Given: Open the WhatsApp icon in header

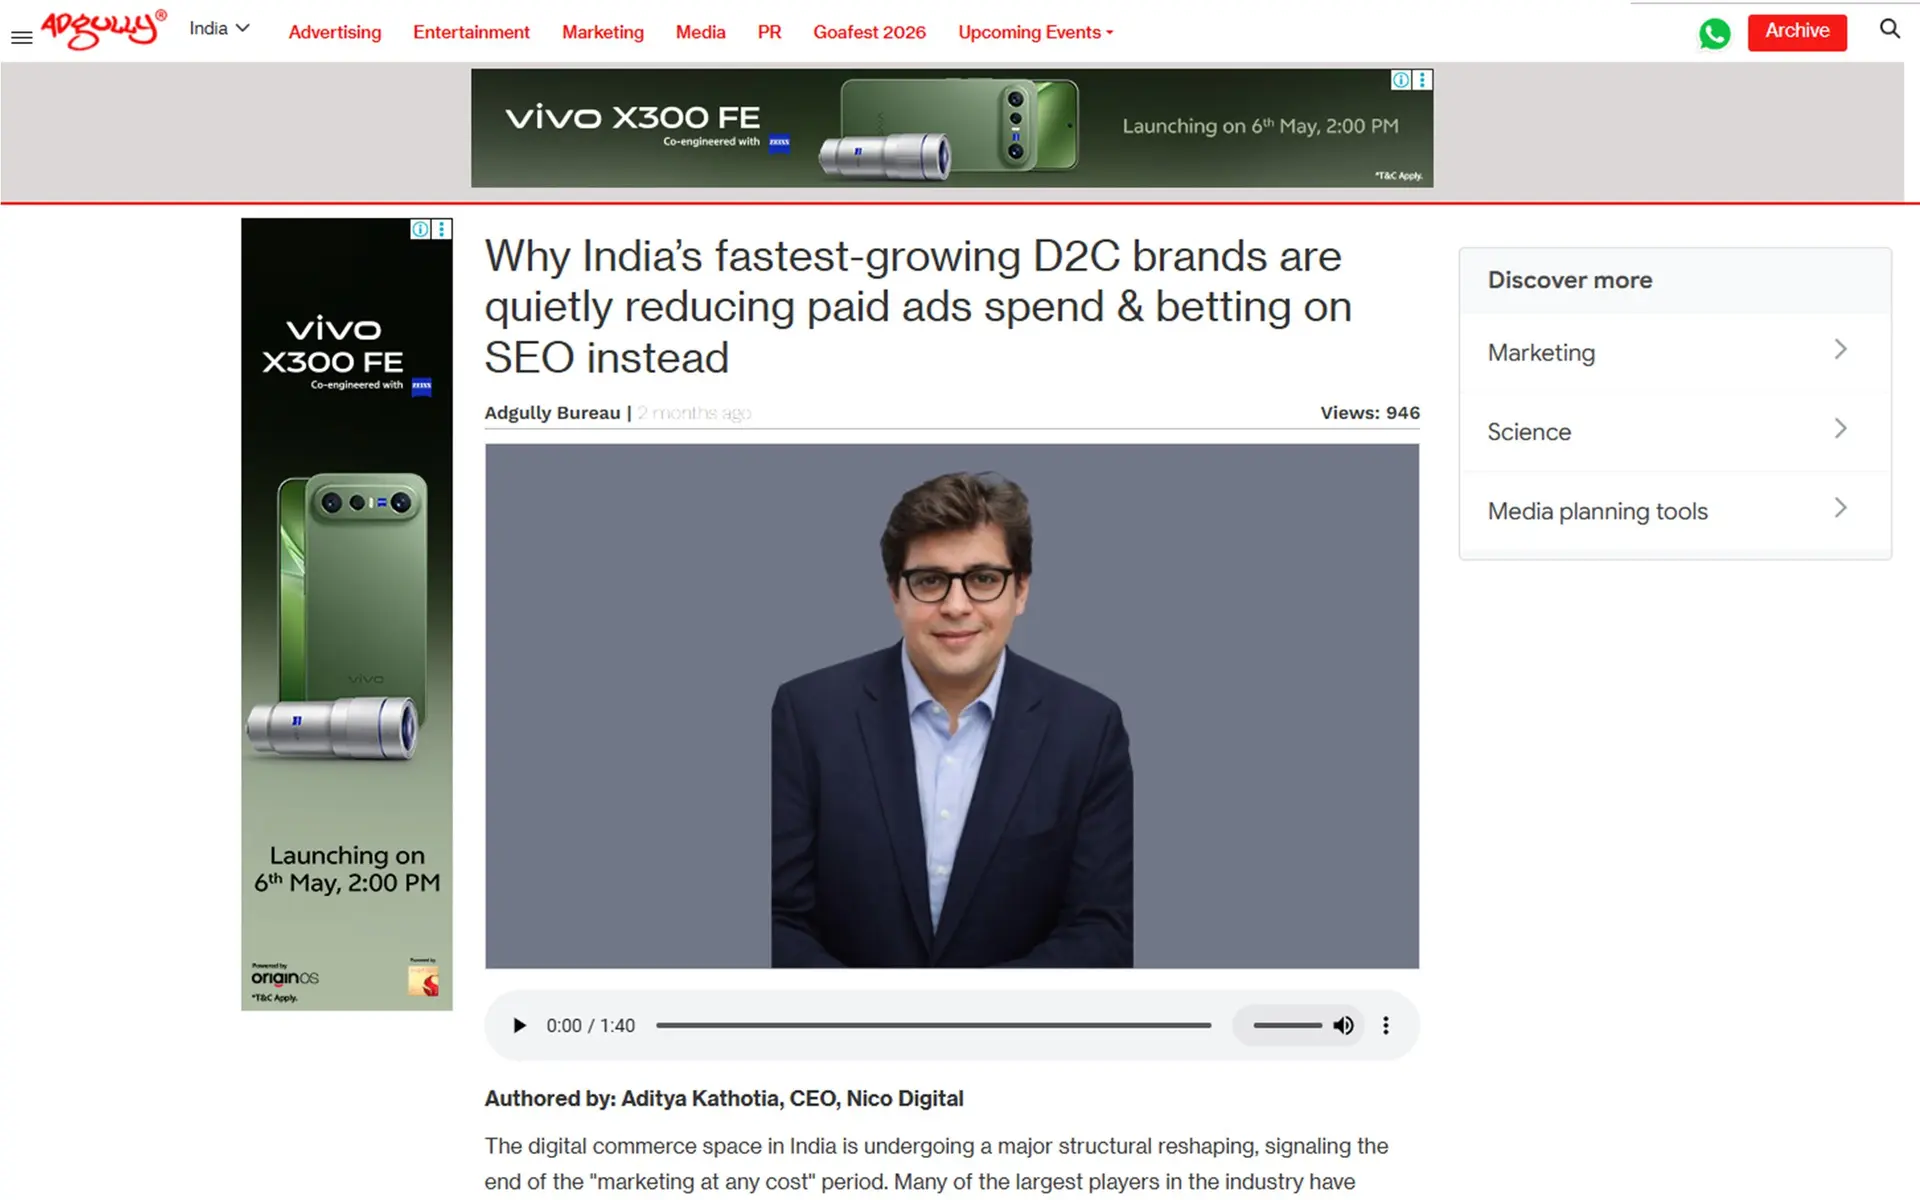Looking at the screenshot, I should click(x=1714, y=33).
